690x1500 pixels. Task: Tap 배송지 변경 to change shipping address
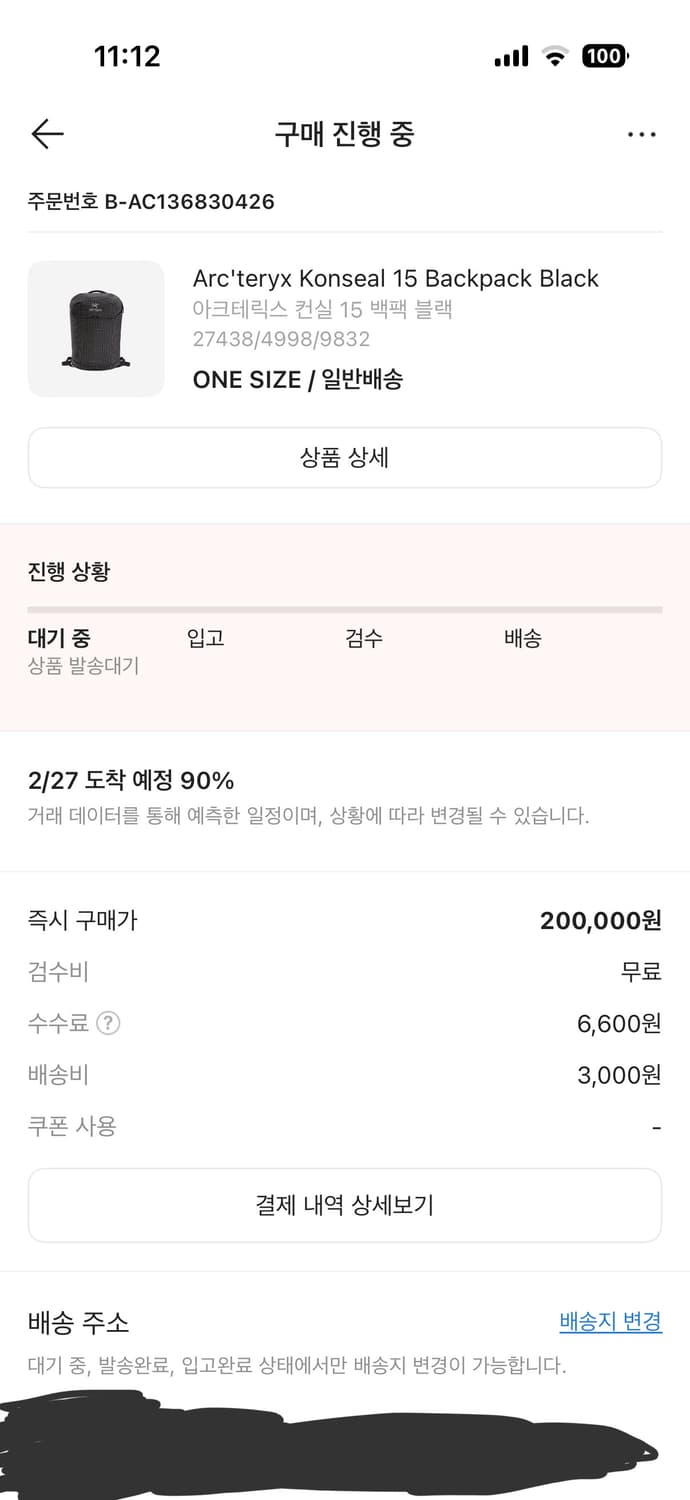pyautogui.click(x=610, y=1321)
